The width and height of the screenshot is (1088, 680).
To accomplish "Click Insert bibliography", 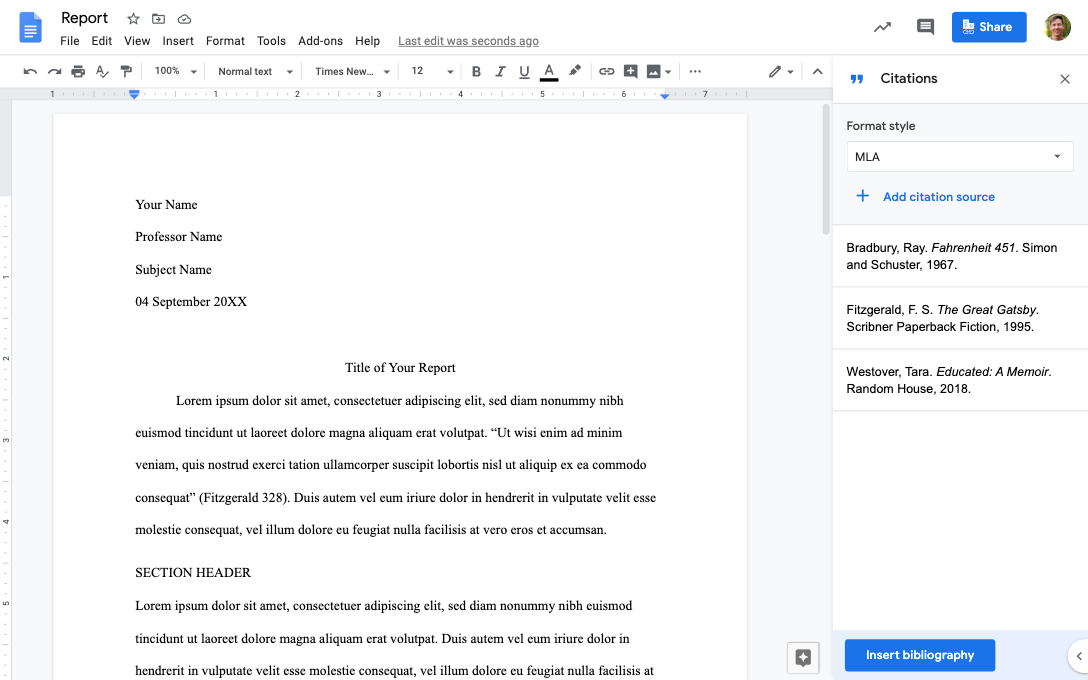I will [x=919, y=655].
